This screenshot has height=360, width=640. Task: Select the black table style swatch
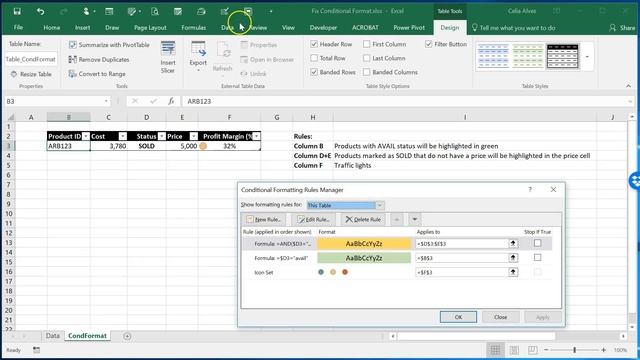click(562, 56)
